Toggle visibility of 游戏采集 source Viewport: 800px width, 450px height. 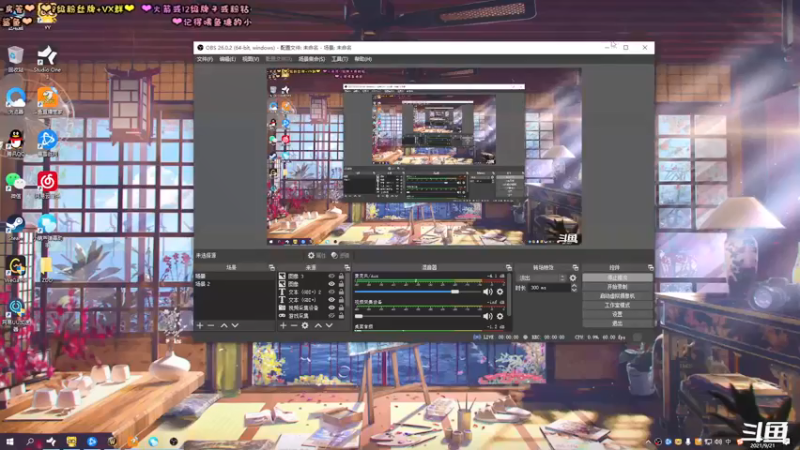332,316
